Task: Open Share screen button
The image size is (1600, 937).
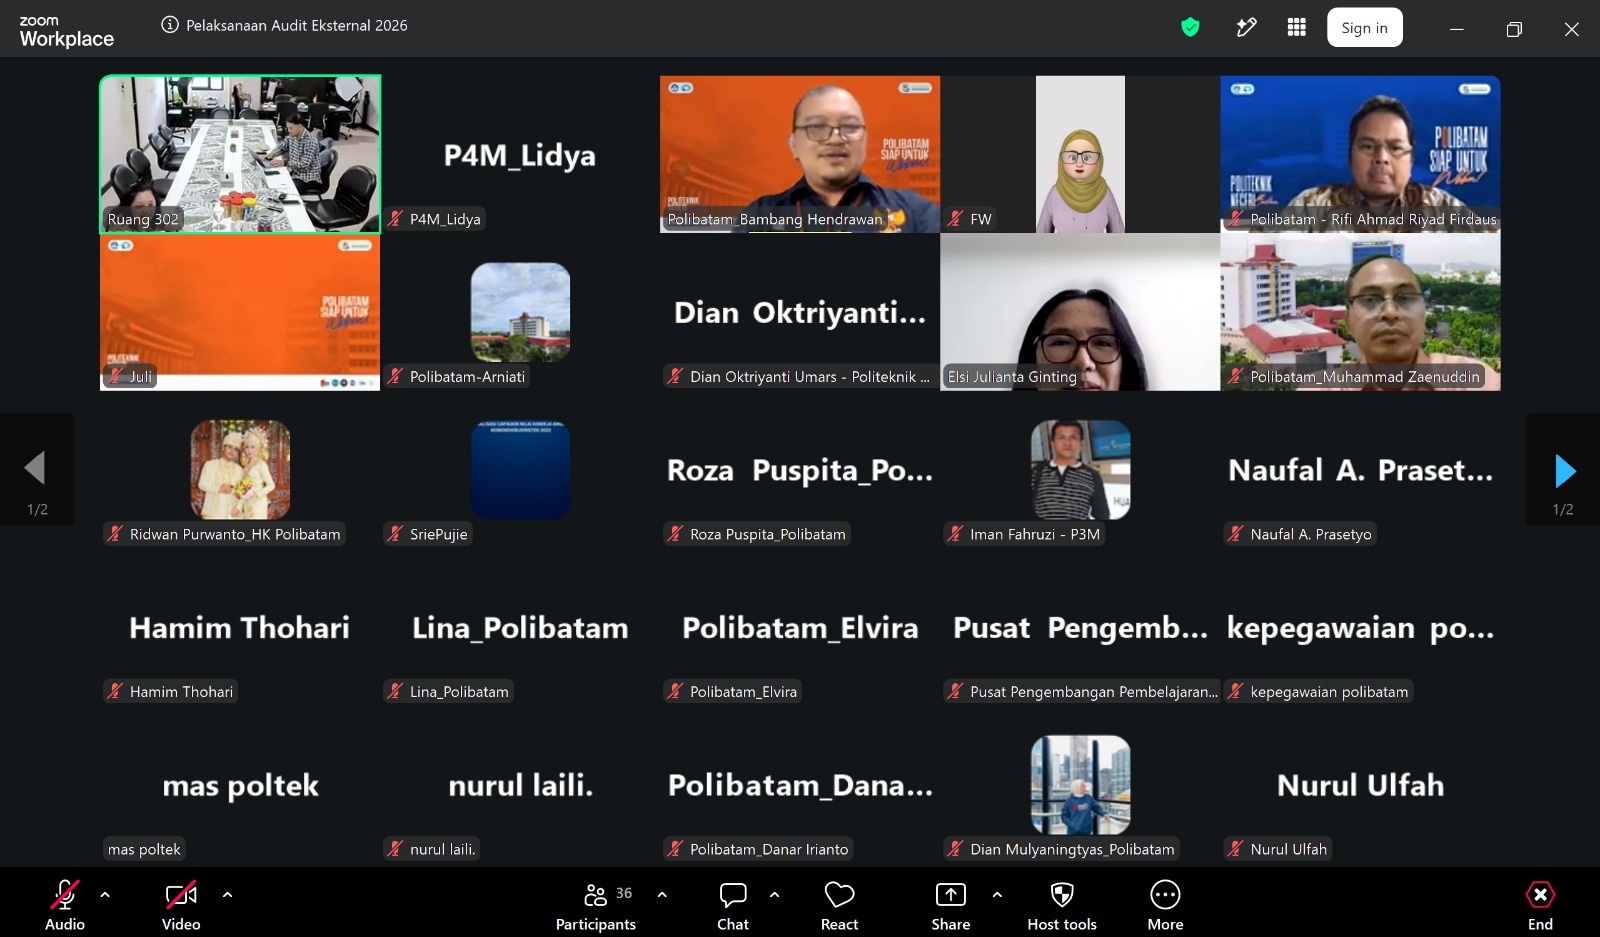Action: pyautogui.click(x=951, y=905)
